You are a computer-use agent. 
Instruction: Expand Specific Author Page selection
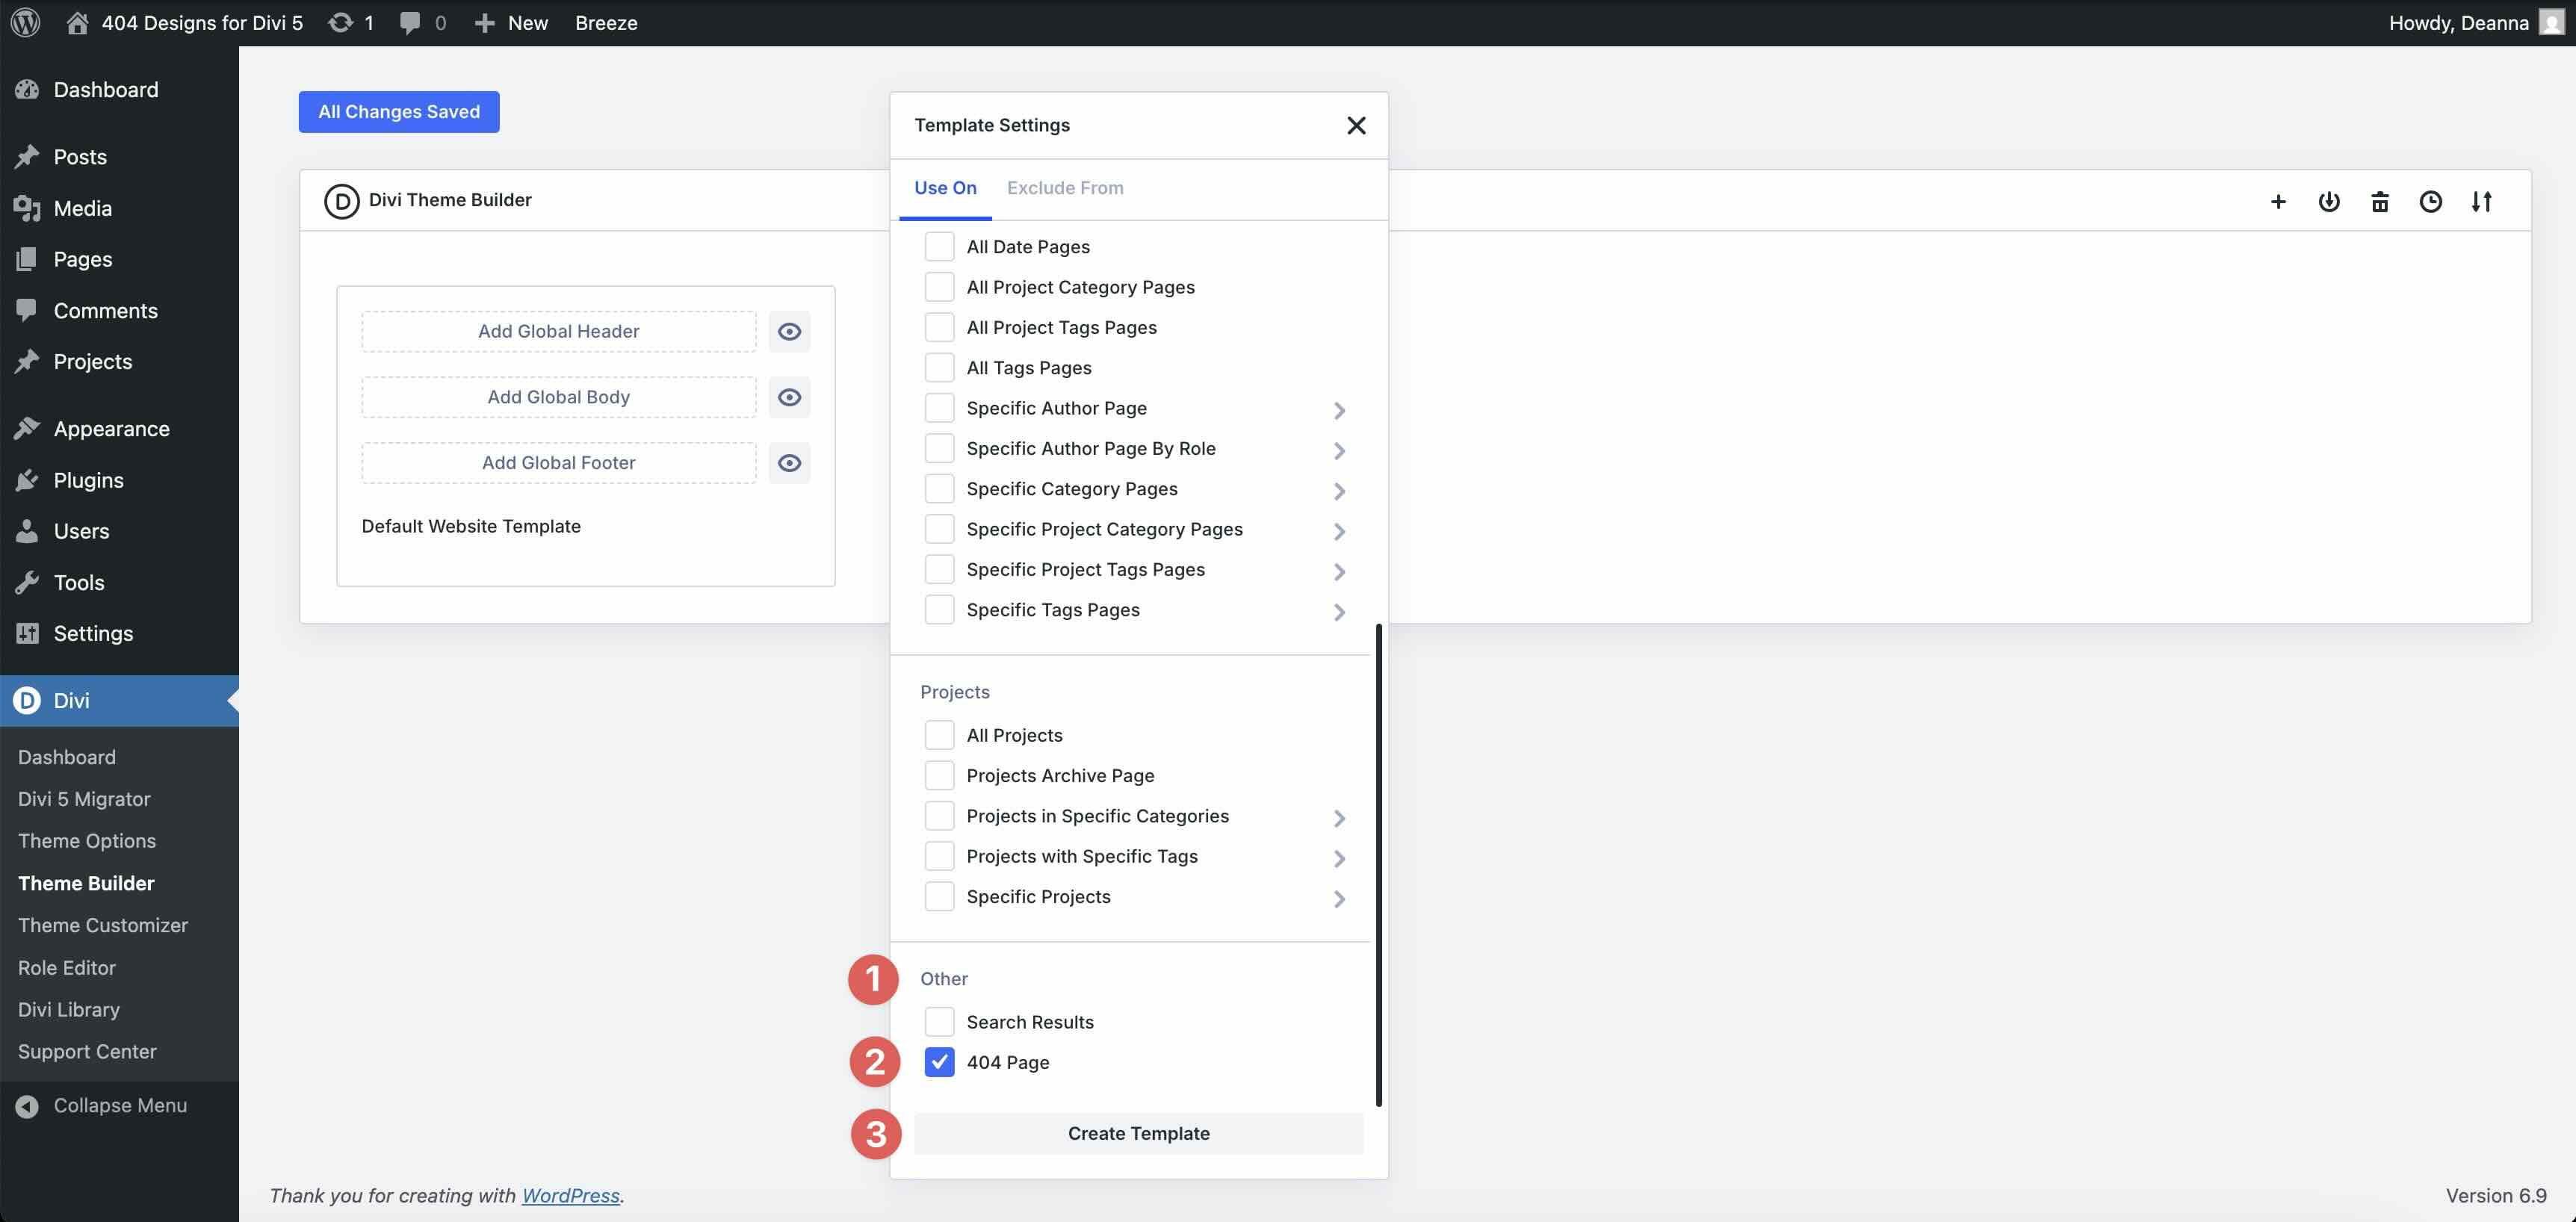tap(1340, 410)
